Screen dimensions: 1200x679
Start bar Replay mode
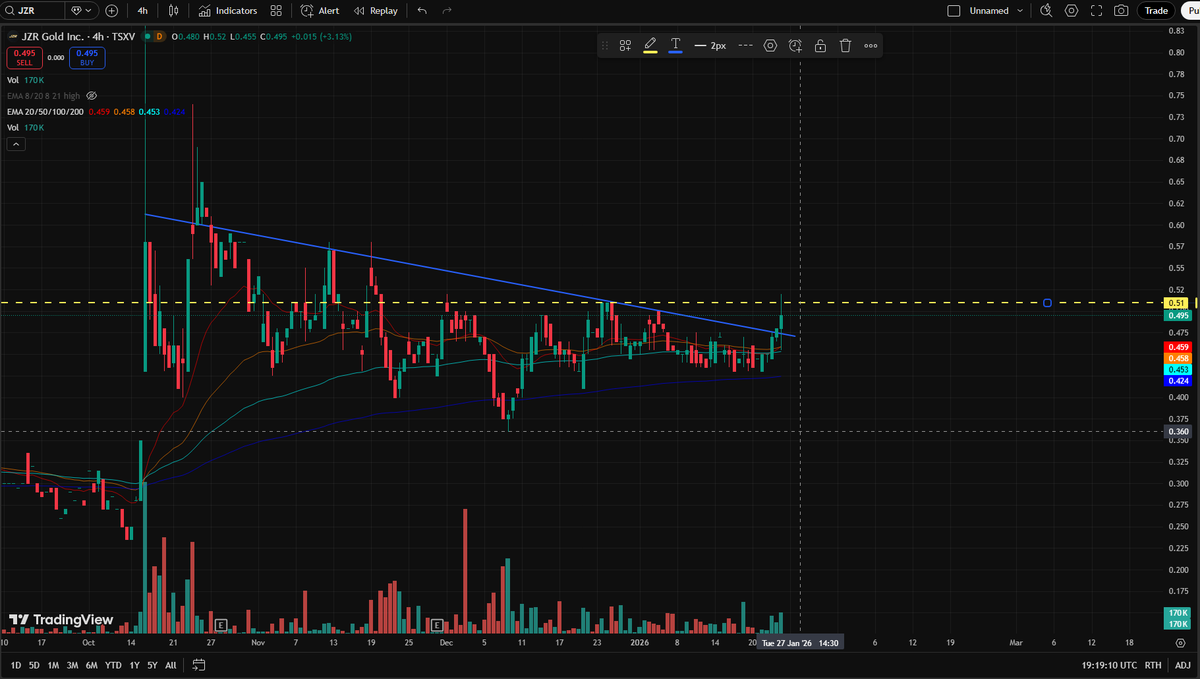[375, 10]
